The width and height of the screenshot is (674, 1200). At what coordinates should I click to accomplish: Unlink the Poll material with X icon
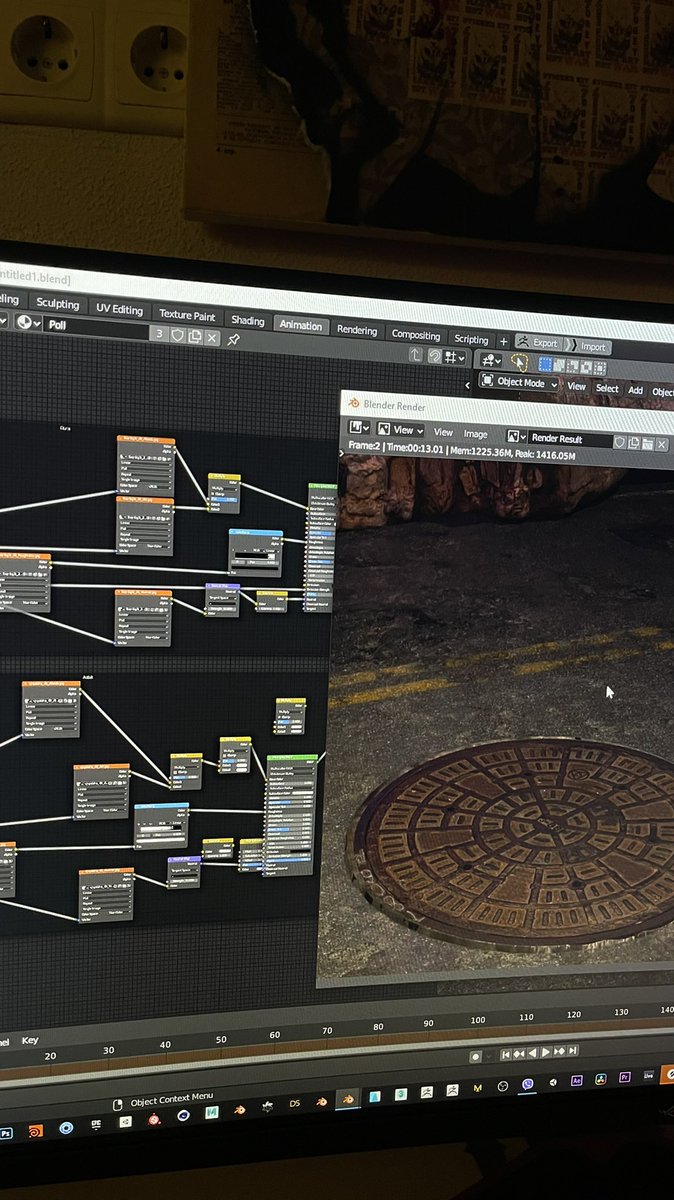[212, 338]
